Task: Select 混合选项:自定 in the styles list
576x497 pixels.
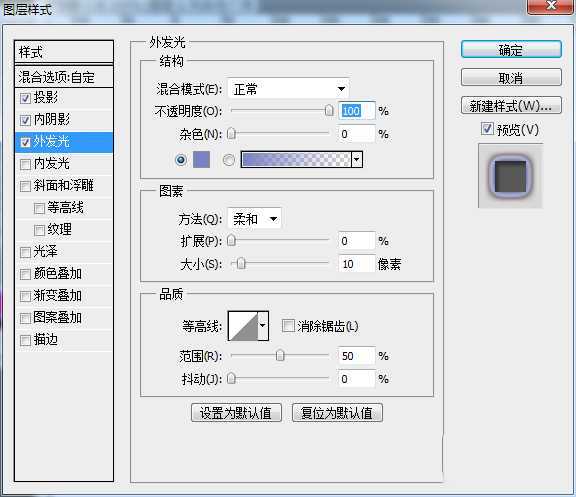Action: pyautogui.click(x=64, y=77)
